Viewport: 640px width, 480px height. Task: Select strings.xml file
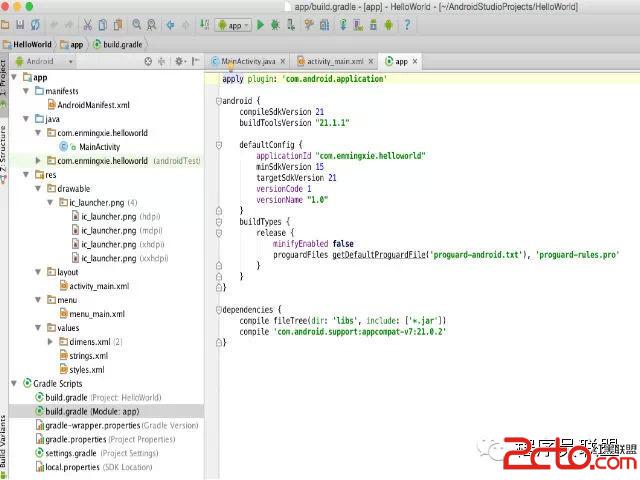(84, 356)
